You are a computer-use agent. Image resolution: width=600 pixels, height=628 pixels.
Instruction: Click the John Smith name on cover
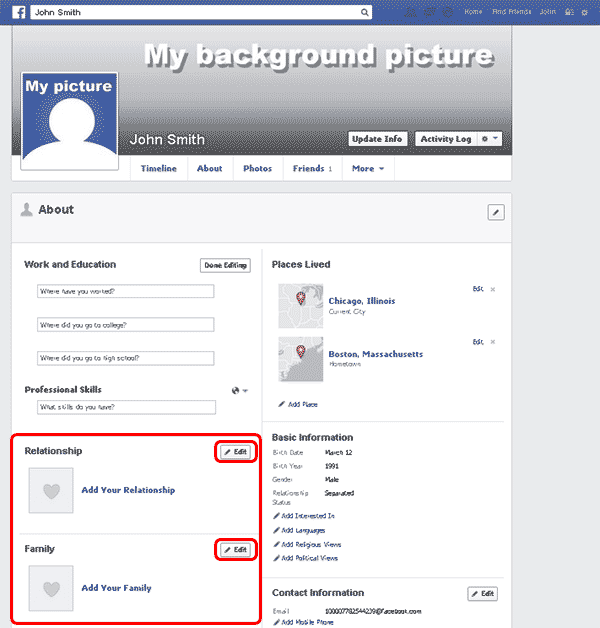click(x=167, y=139)
